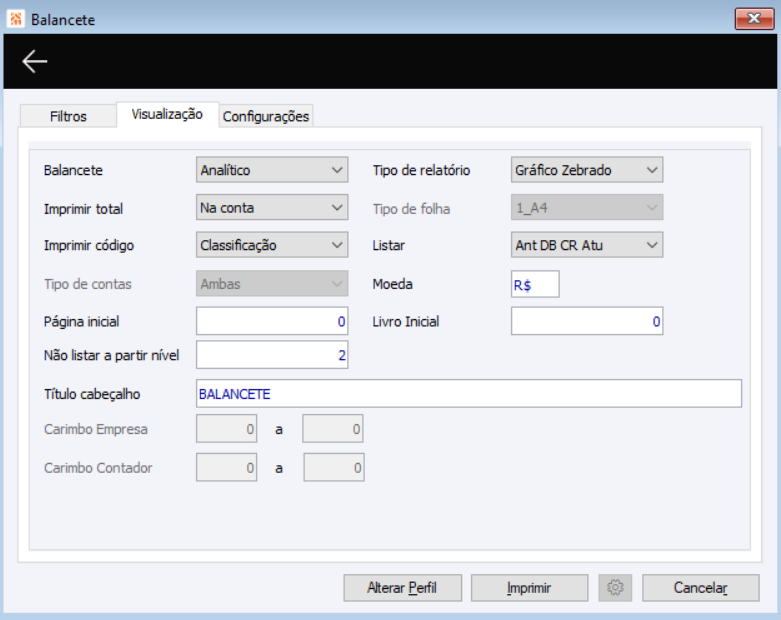Focus the Moeda R$ field
This screenshot has width=781, height=620.
535,284
